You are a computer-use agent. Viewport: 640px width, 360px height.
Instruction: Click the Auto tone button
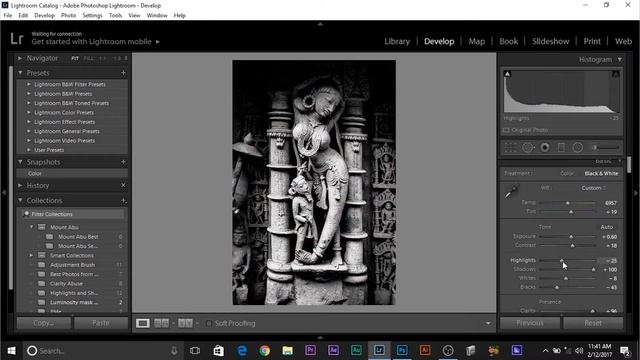[x=607, y=227]
